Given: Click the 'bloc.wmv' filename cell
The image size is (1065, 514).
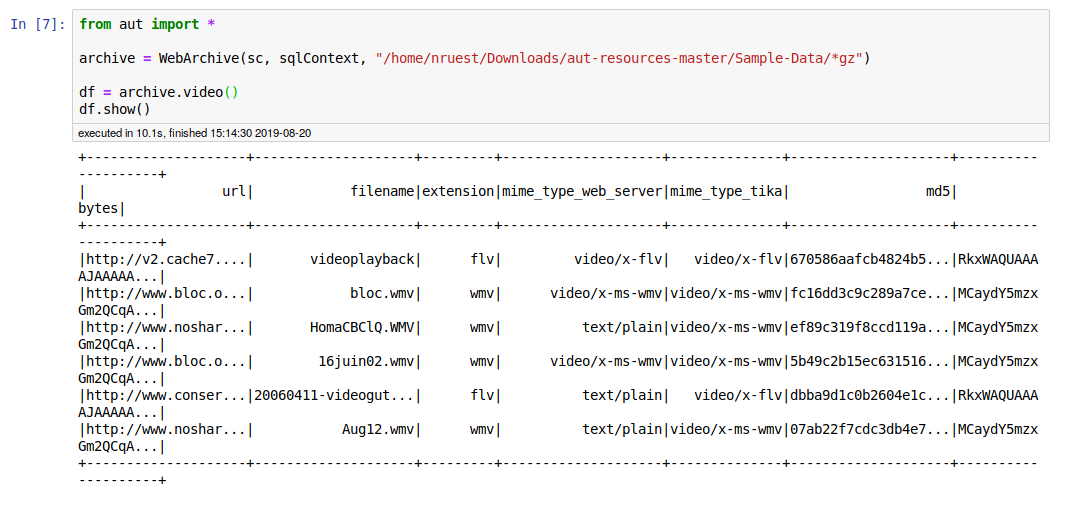Looking at the screenshot, I should click(x=382, y=293).
